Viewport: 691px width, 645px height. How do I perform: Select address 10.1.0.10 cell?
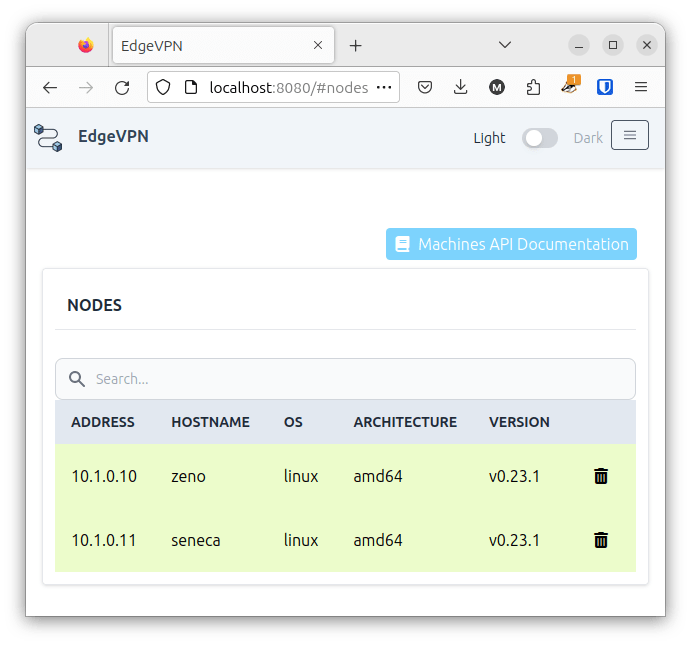pyautogui.click(x=104, y=476)
